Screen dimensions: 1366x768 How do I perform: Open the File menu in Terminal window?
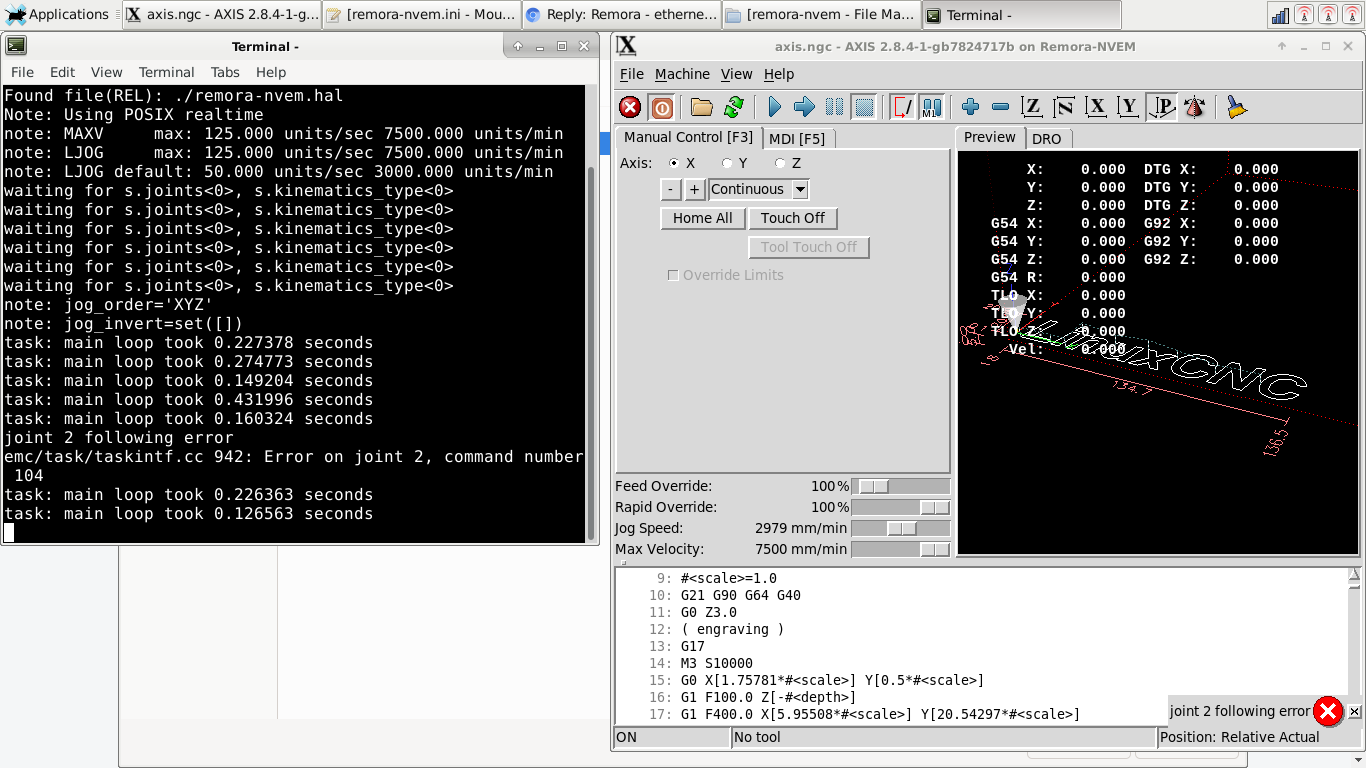[x=22, y=72]
